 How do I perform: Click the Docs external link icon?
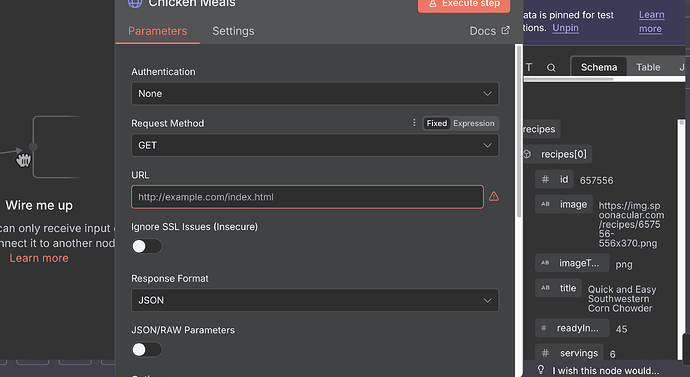point(506,30)
